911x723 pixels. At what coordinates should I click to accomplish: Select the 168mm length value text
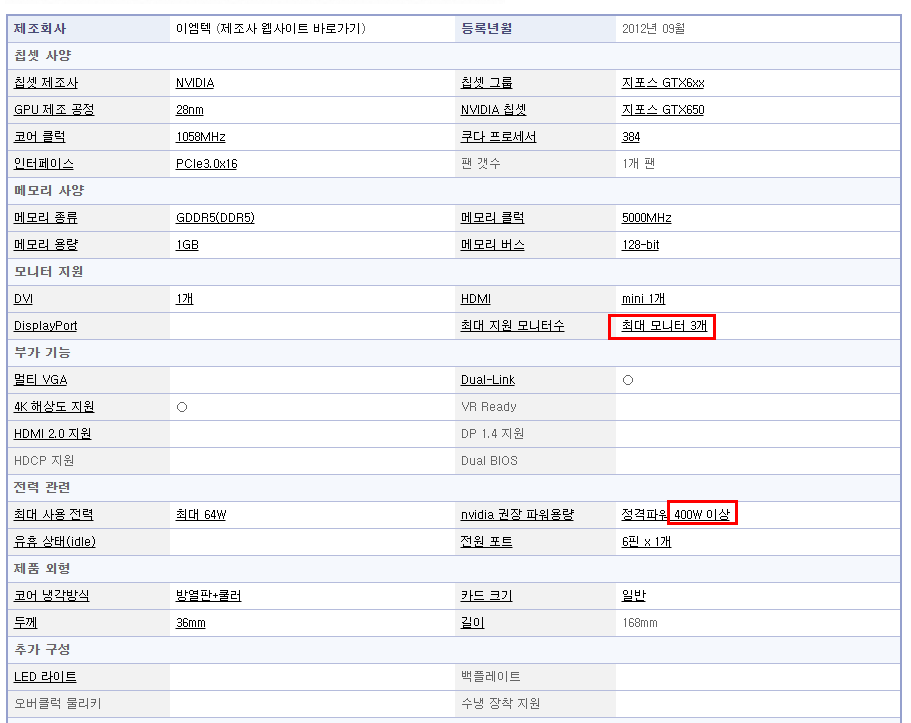click(x=640, y=623)
